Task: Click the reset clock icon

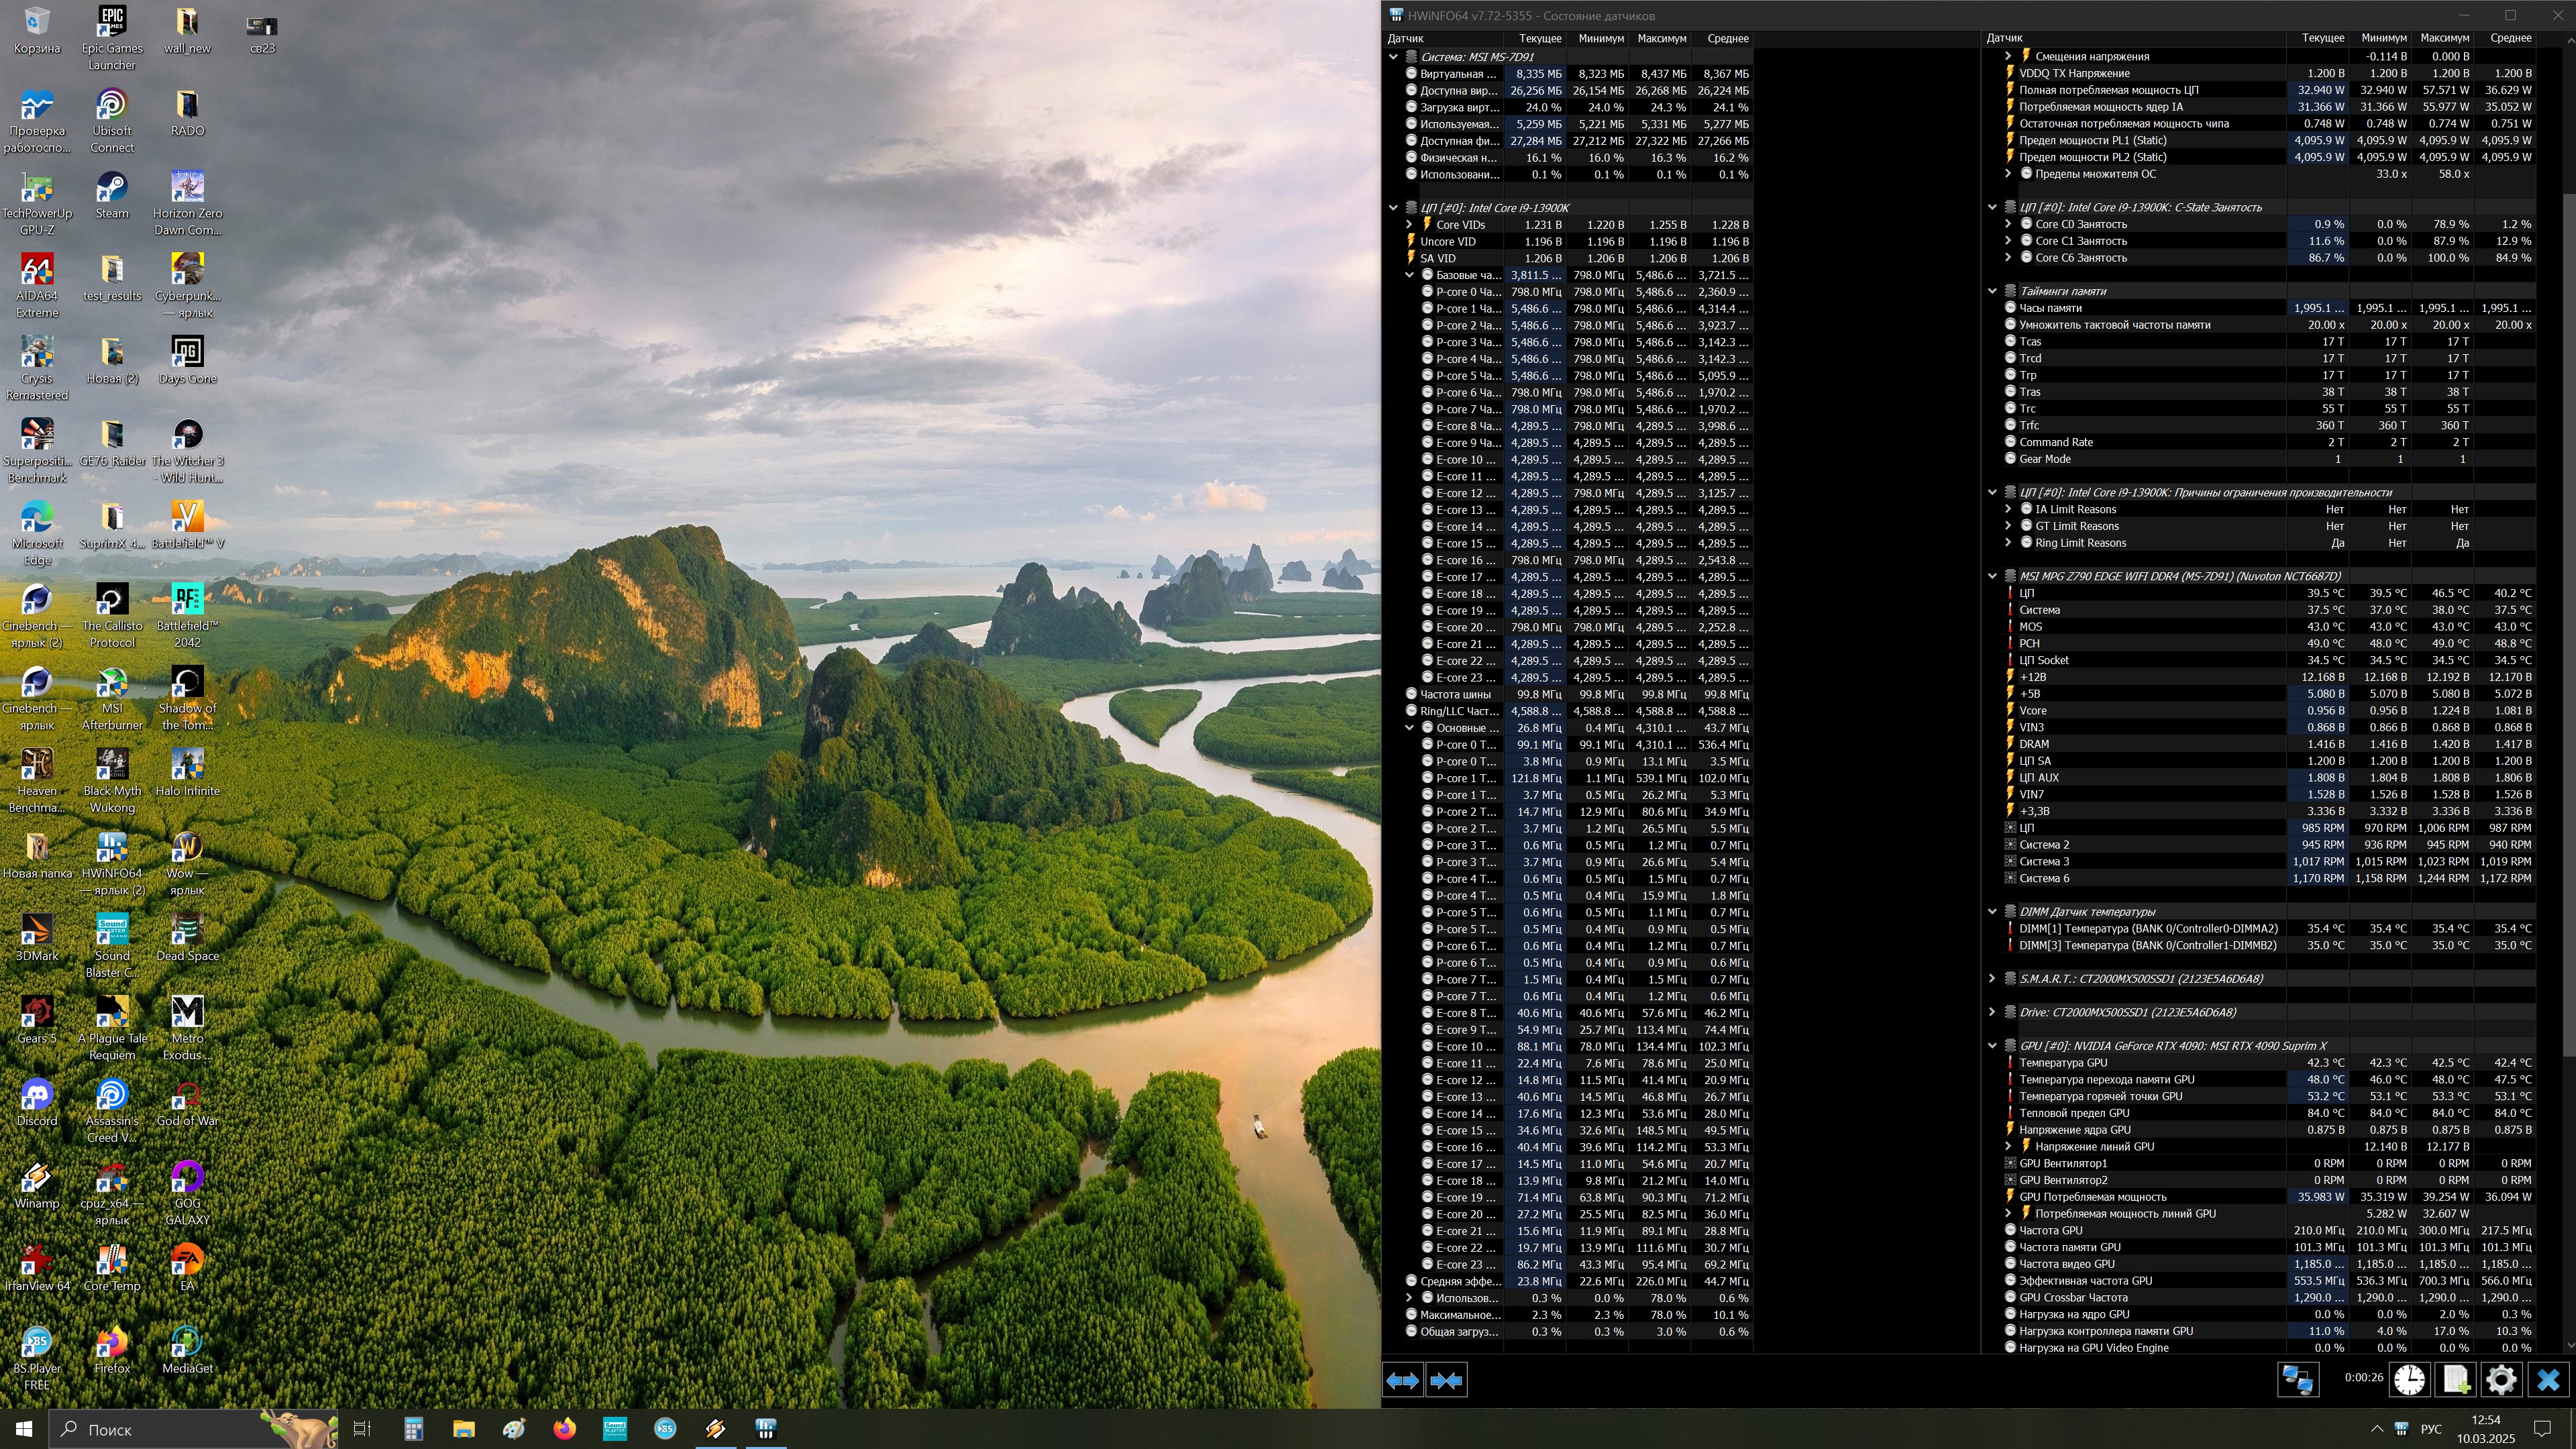Action: 2409,1381
